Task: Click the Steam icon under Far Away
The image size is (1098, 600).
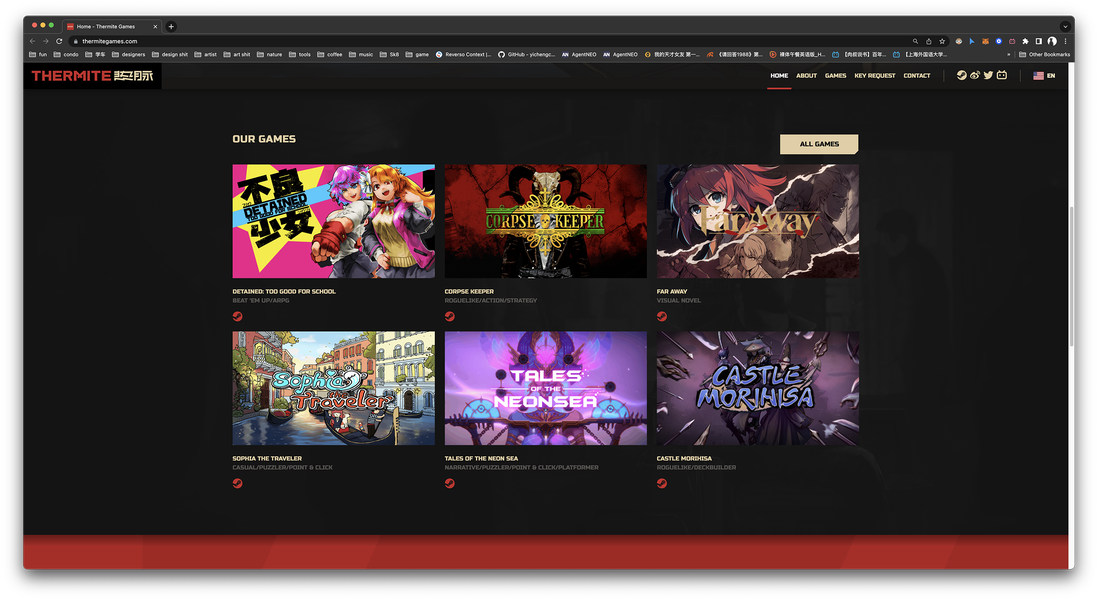Action: 662,316
